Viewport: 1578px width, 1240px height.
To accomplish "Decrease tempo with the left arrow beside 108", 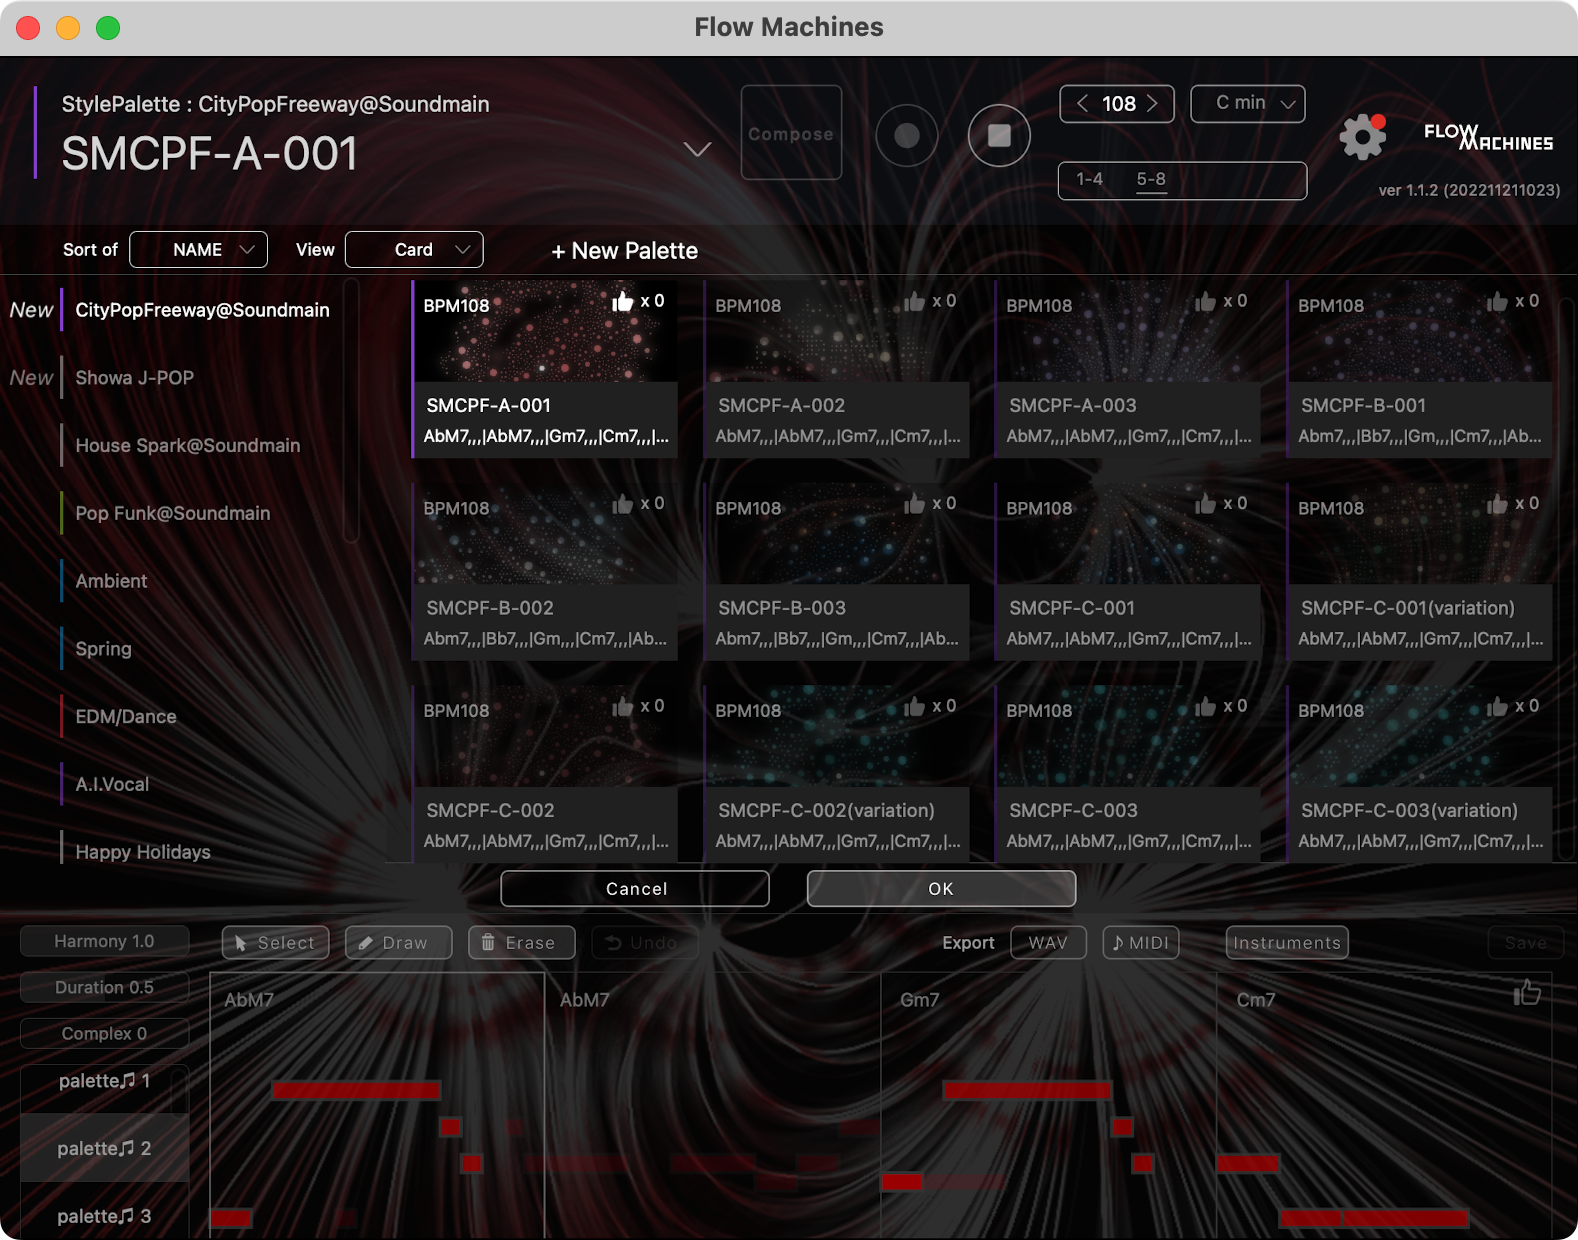I will tap(1082, 103).
